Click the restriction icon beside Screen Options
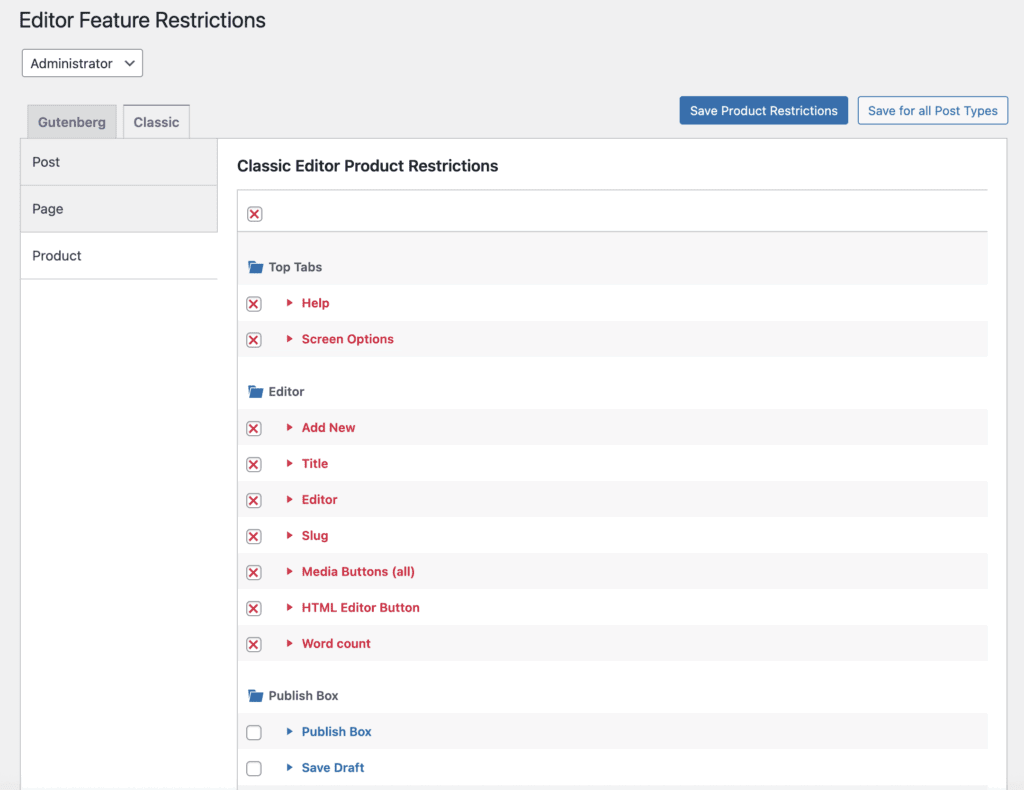The width and height of the screenshot is (1024, 790). (x=254, y=339)
